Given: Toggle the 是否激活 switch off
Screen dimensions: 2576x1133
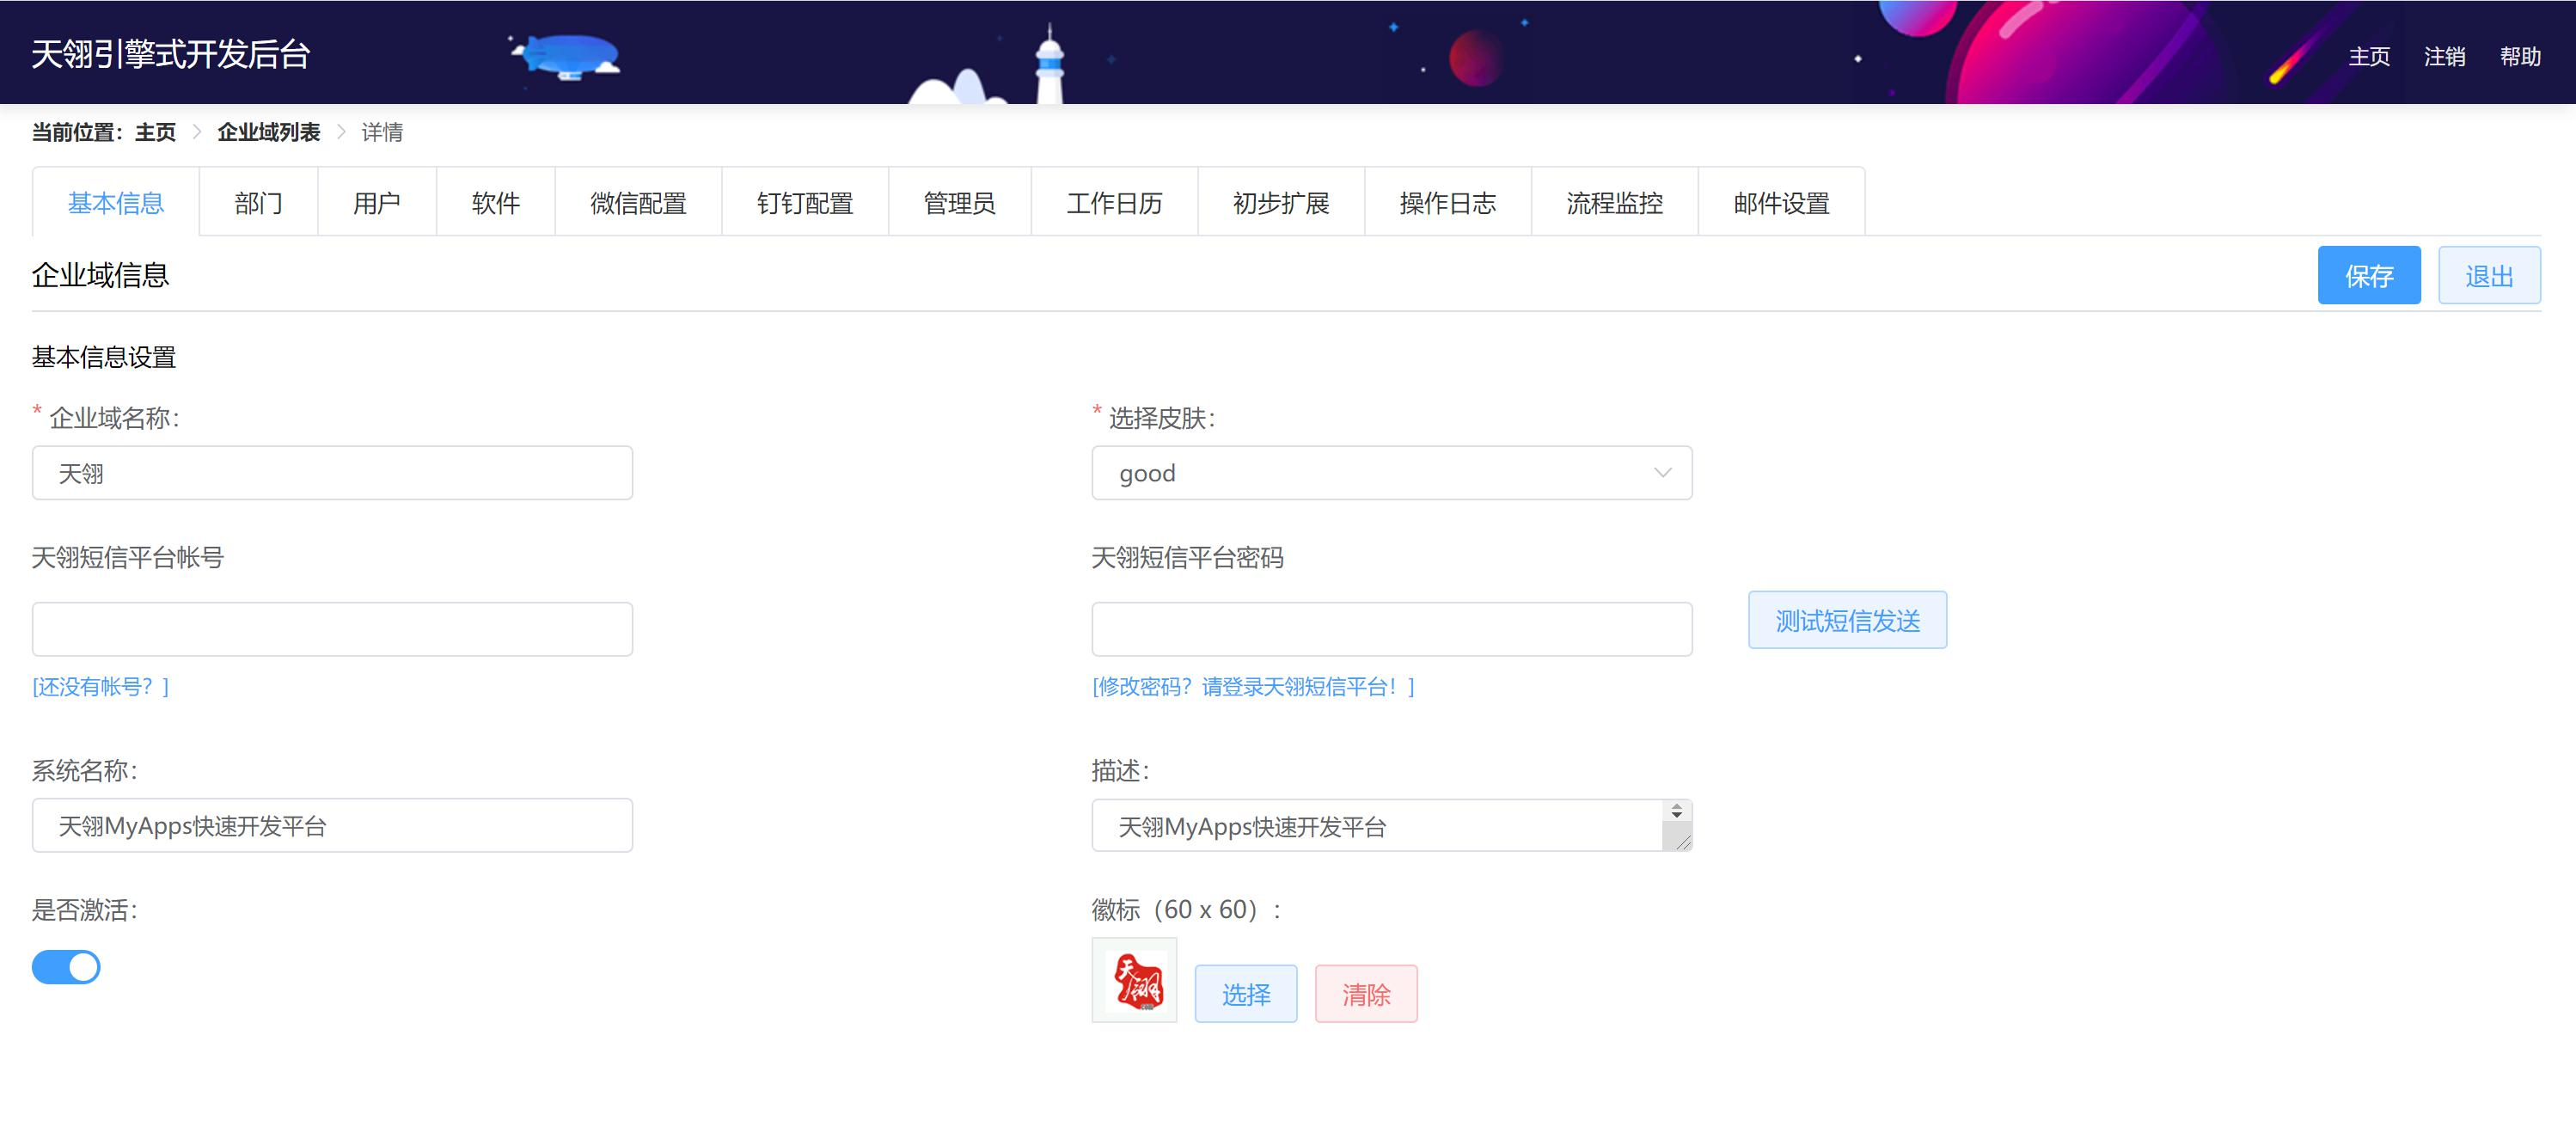Looking at the screenshot, I should 66,966.
